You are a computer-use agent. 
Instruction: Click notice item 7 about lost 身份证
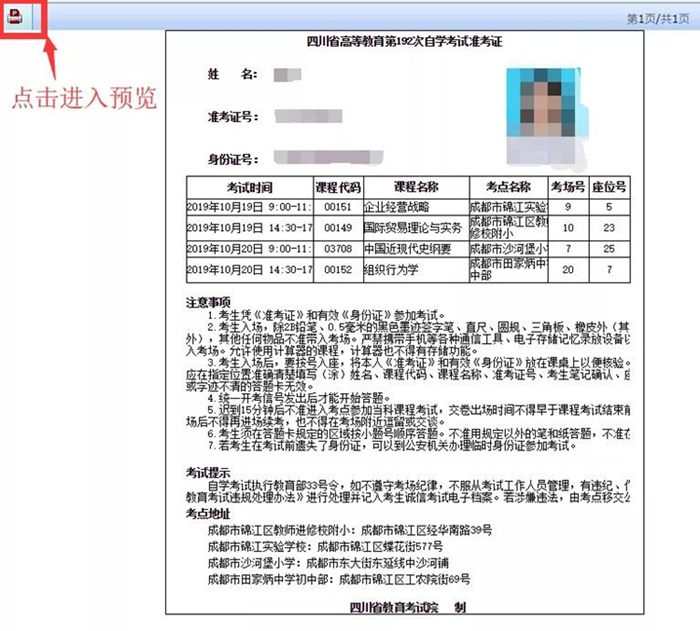pos(393,445)
